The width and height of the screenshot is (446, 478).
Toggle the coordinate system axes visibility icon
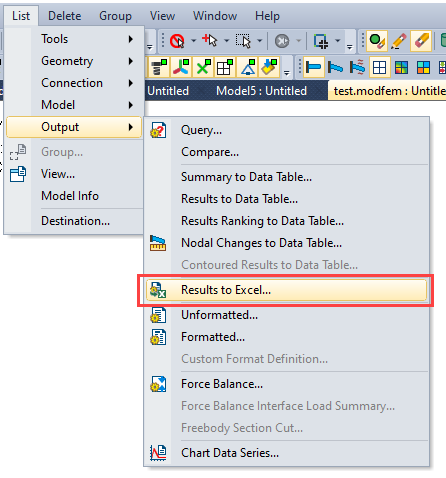tap(181, 67)
